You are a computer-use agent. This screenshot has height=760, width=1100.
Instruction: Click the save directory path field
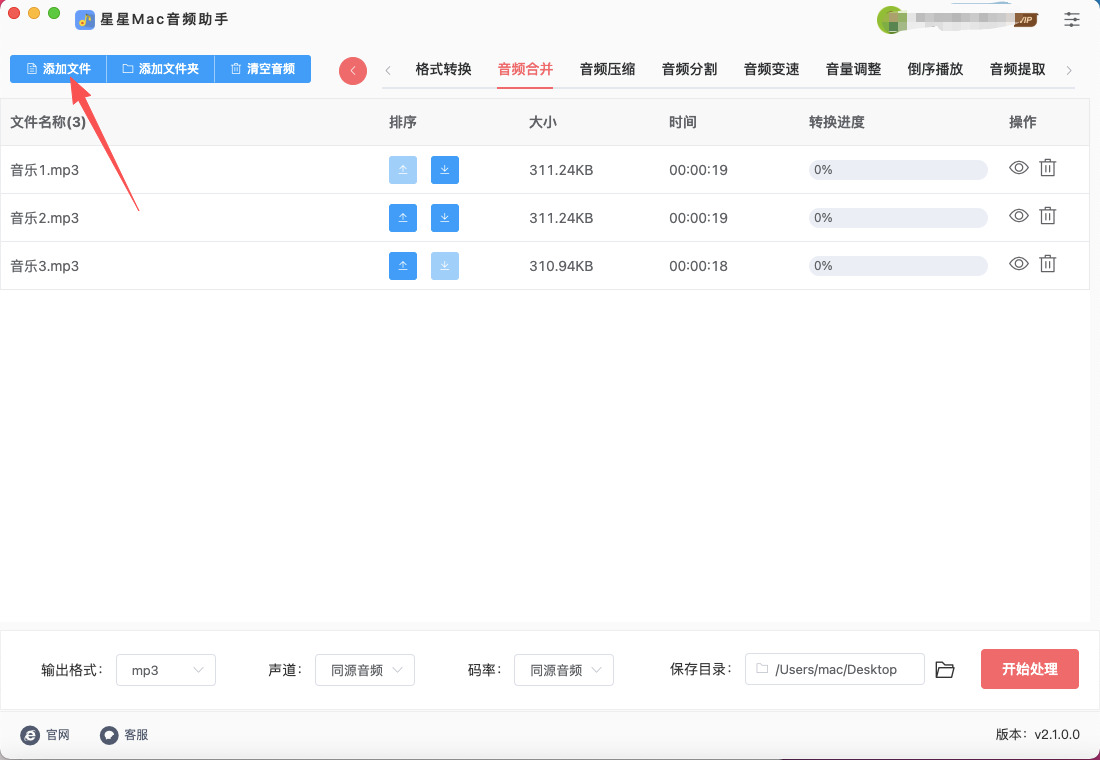click(834, 670)
